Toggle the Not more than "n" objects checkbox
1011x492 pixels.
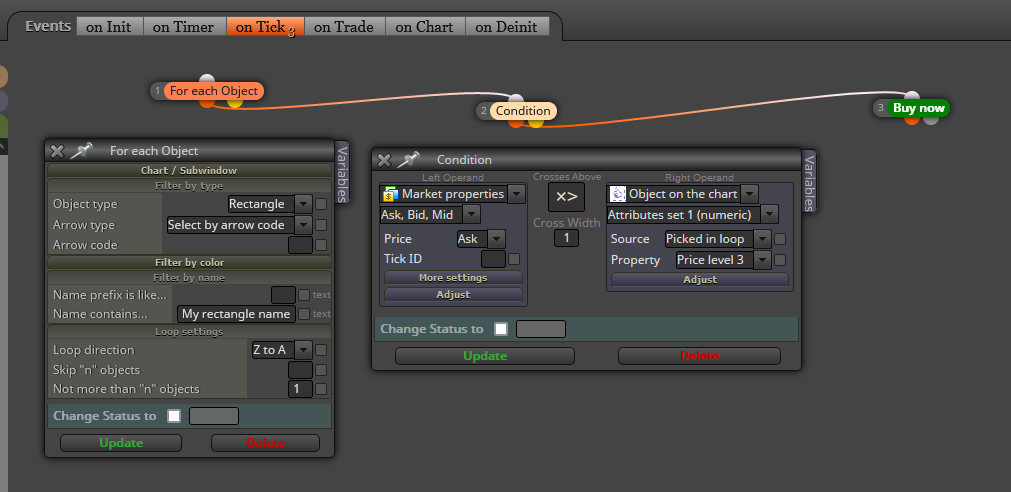click(321, 389)
